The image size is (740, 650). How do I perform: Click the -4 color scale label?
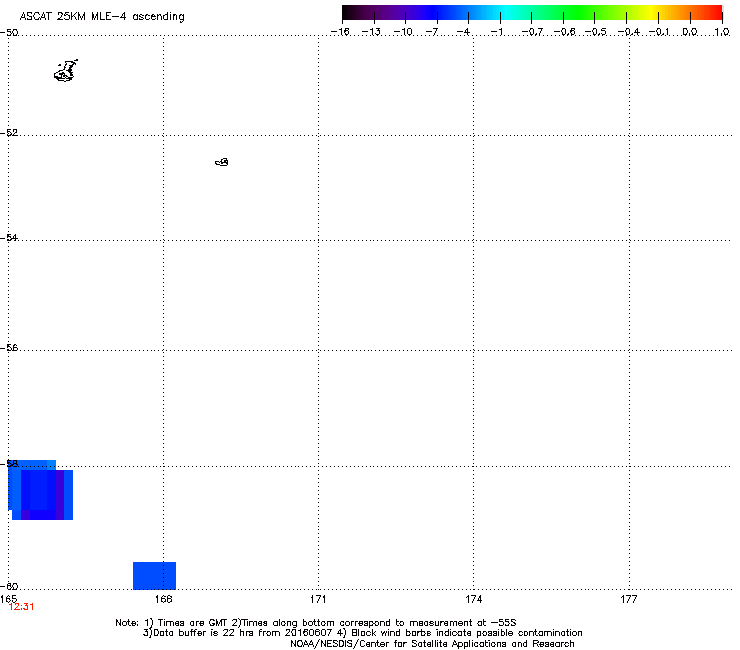tap(463, 32)
